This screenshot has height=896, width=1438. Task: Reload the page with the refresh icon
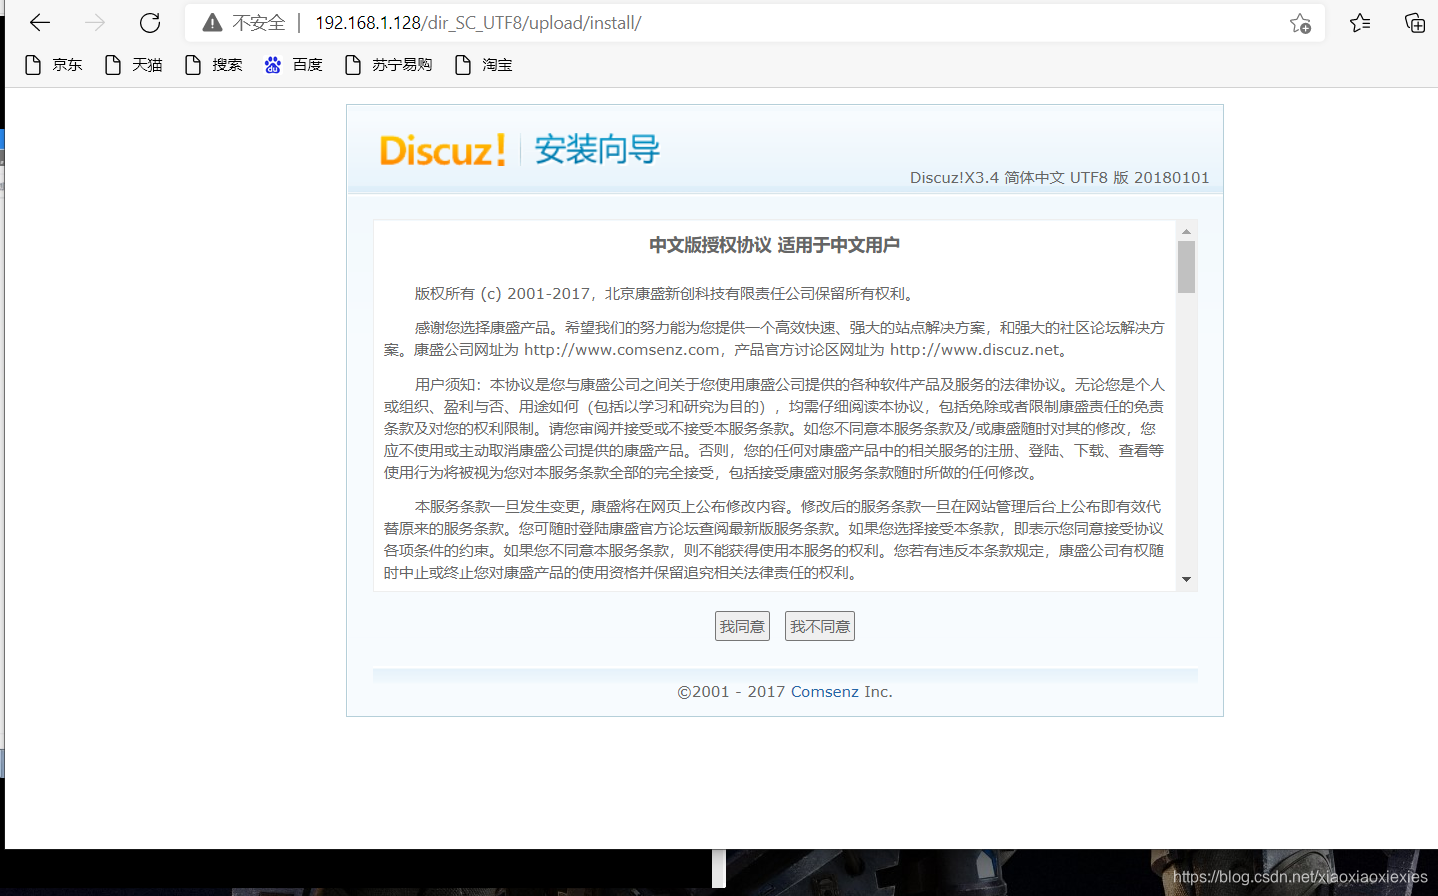150,22
